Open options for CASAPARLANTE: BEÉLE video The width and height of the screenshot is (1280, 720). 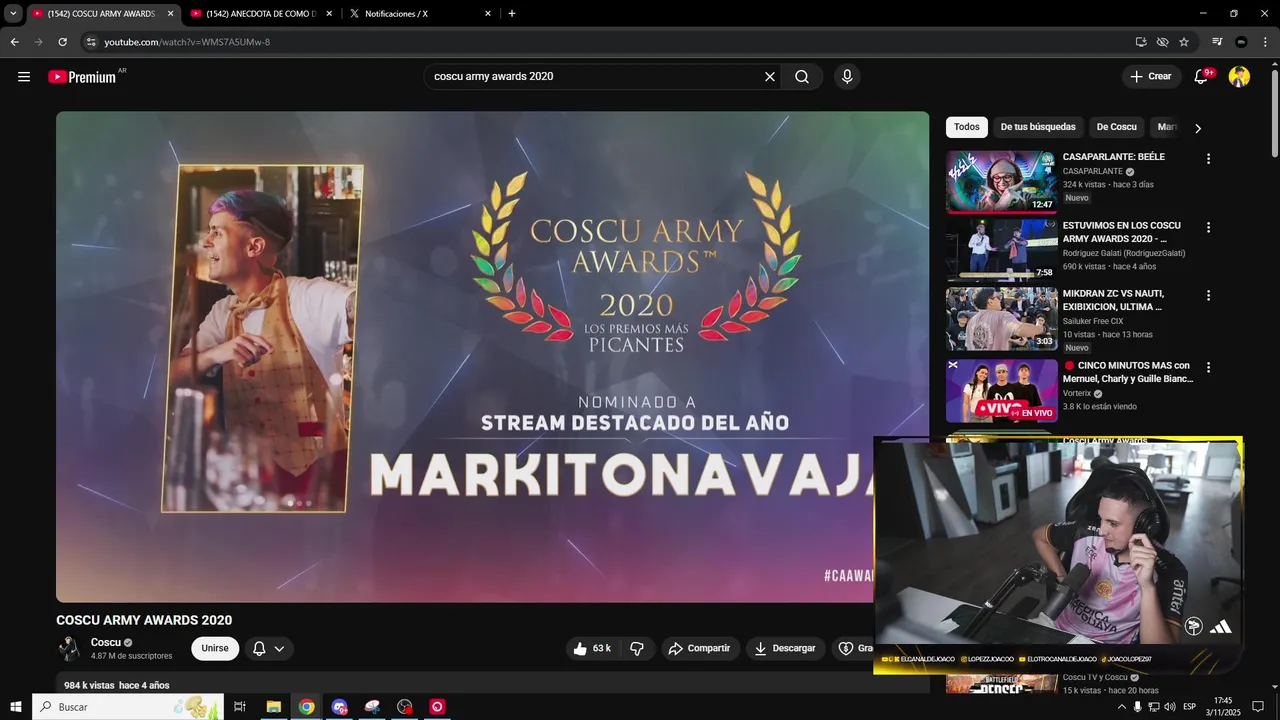tap(1208, 159)
